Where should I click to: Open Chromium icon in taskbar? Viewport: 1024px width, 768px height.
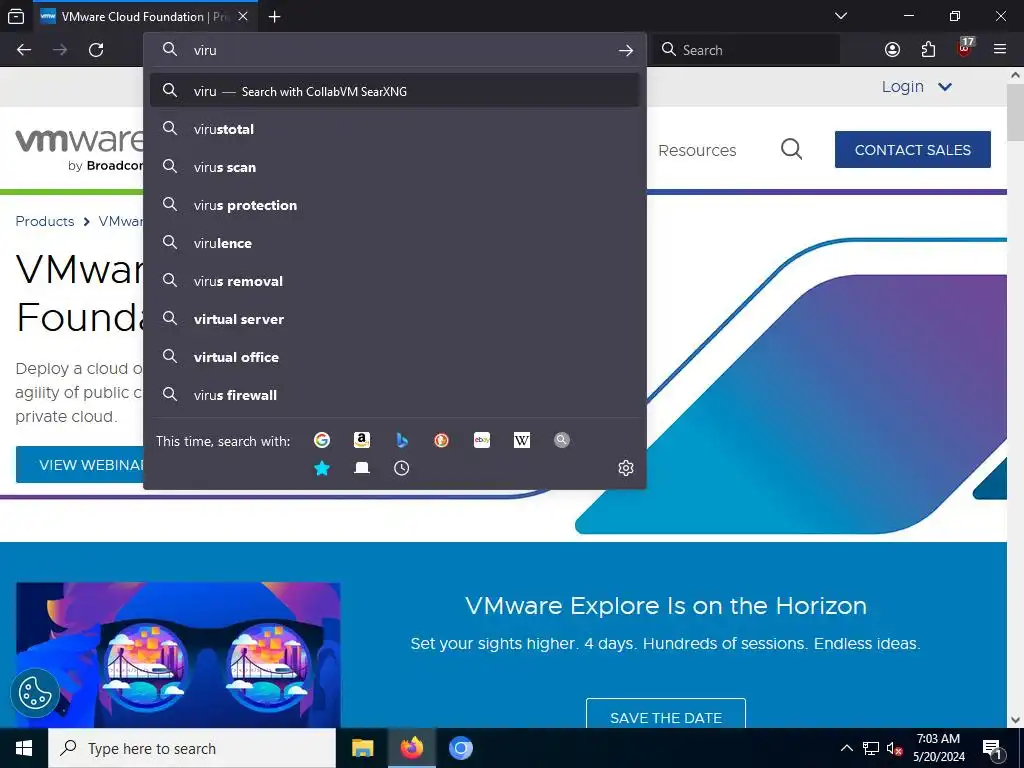pos(460,748)
